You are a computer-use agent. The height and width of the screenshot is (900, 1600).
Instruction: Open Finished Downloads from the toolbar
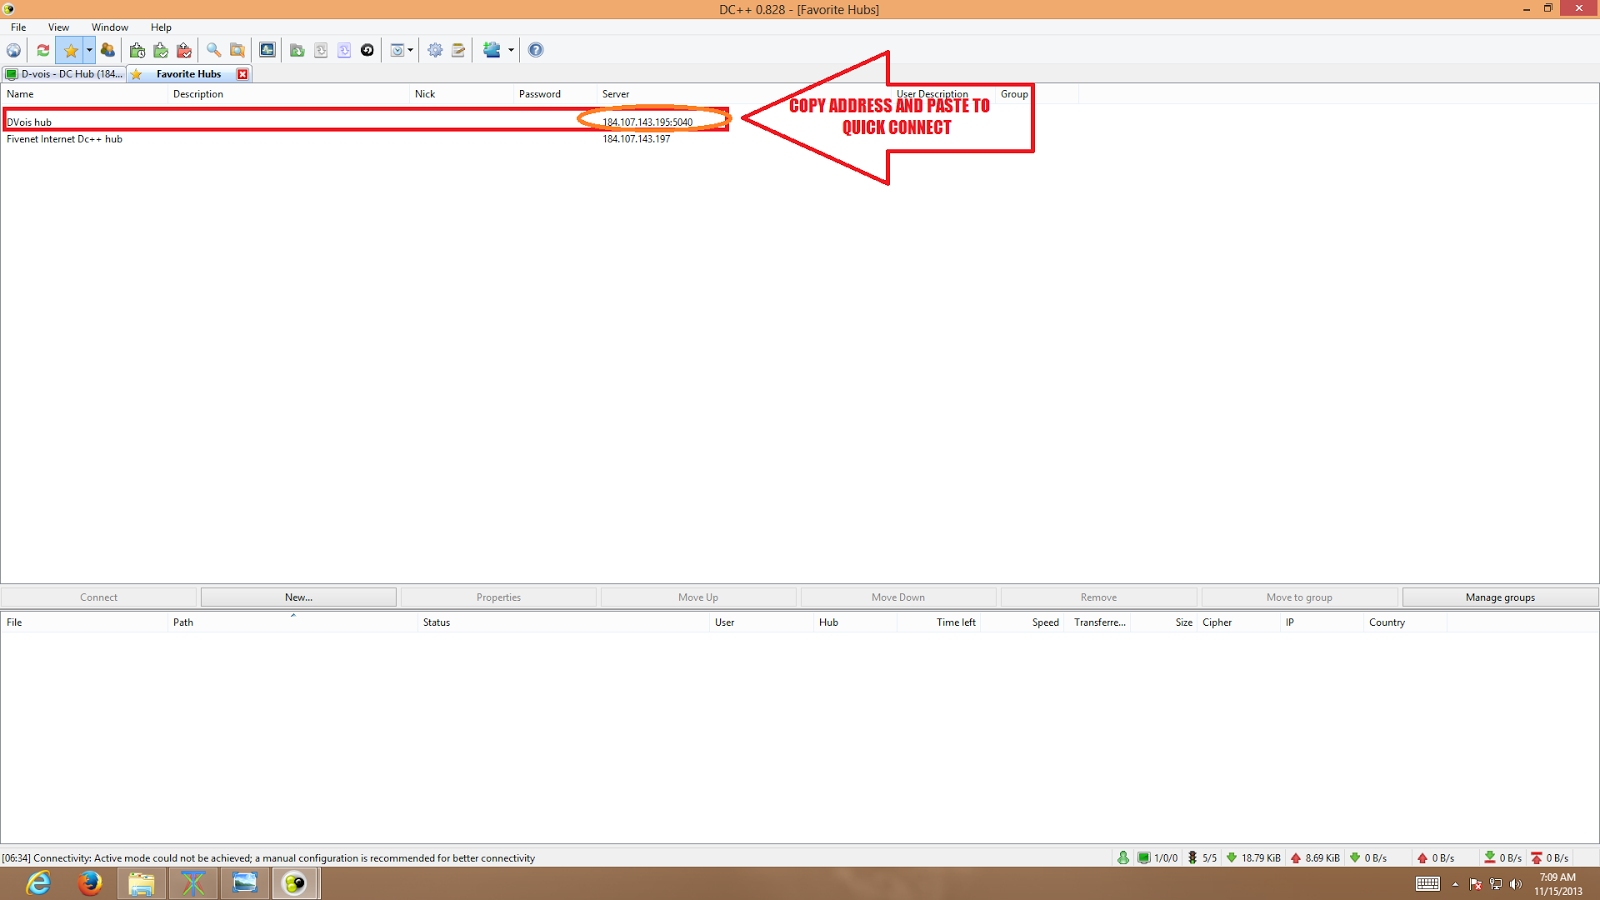tap(161, 50)
